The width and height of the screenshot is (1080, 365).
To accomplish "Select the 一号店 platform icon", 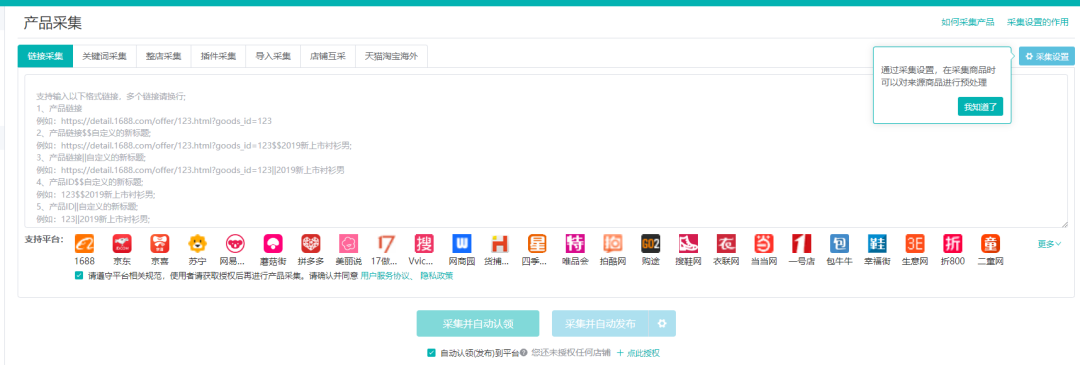I will click(801, 244).
